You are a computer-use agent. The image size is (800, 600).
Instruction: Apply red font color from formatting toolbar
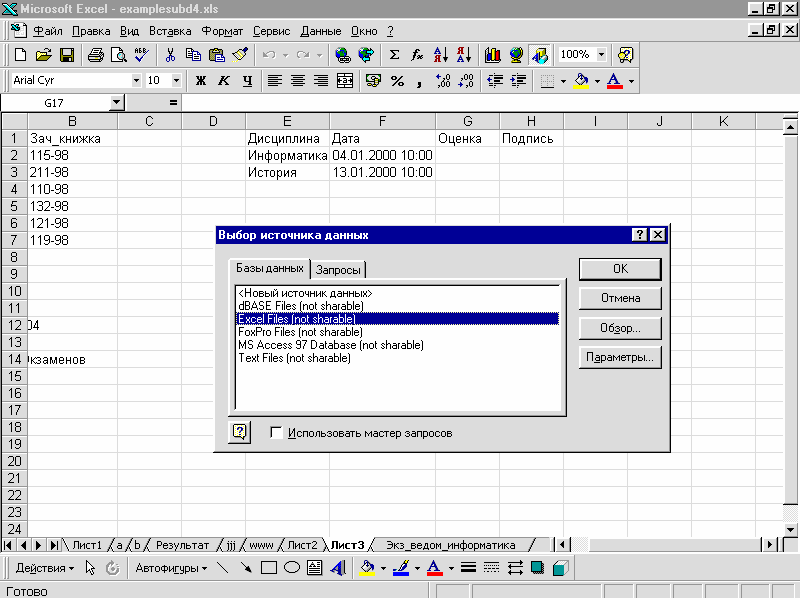(615, 81)
